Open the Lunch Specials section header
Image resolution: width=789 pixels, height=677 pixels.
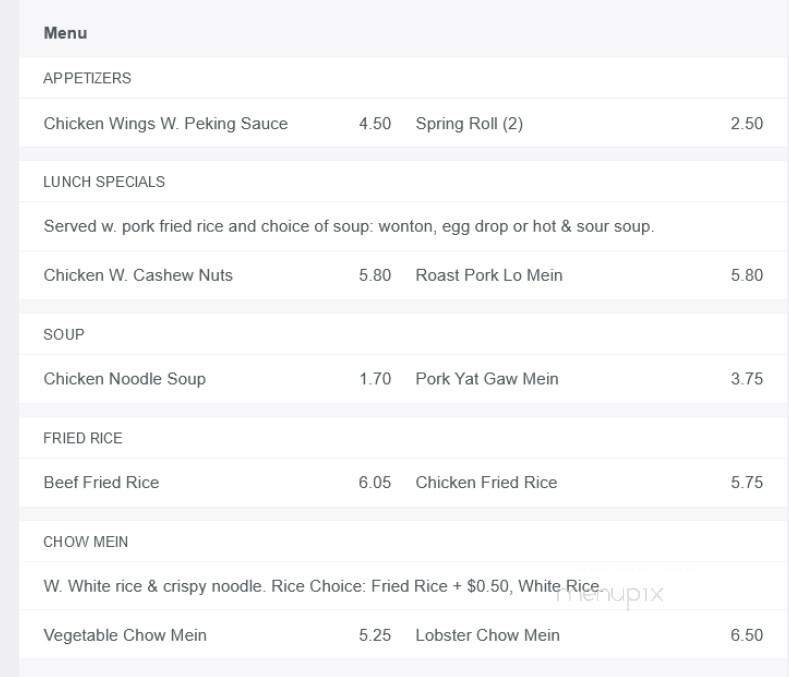tap(104, 182)
